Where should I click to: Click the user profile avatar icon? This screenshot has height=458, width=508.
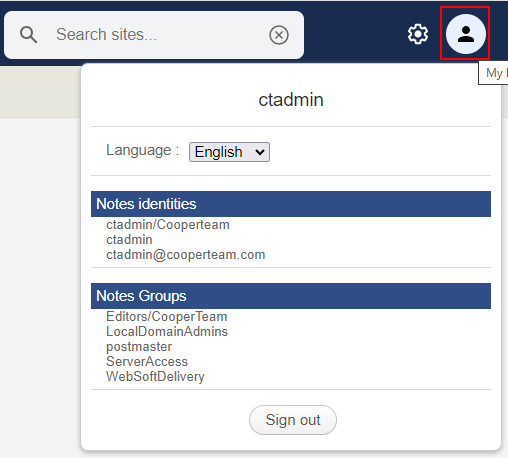[x=466, y=34]
